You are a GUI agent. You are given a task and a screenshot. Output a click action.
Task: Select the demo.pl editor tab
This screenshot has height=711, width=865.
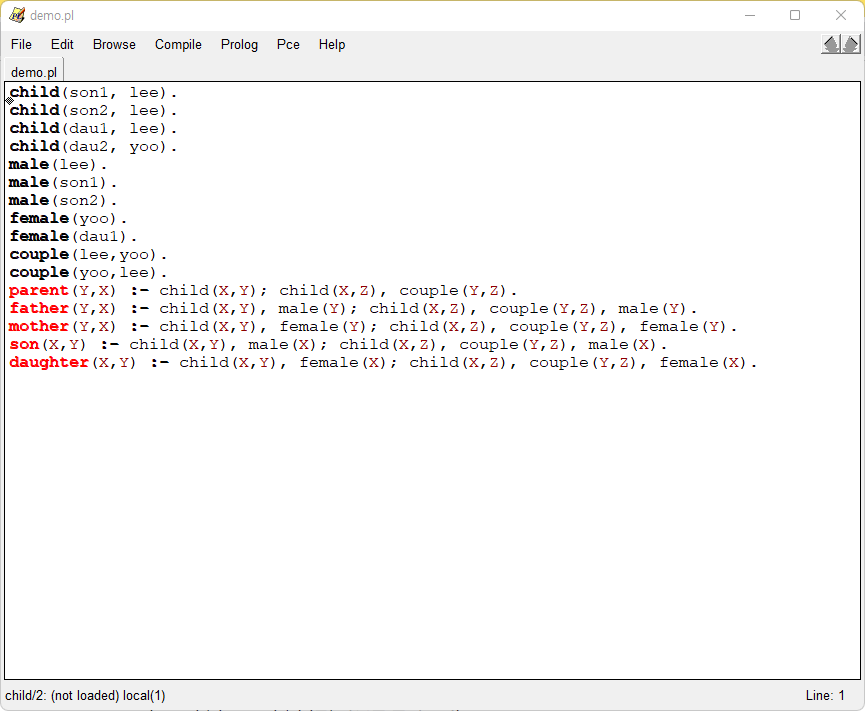[x=34, y=72]
